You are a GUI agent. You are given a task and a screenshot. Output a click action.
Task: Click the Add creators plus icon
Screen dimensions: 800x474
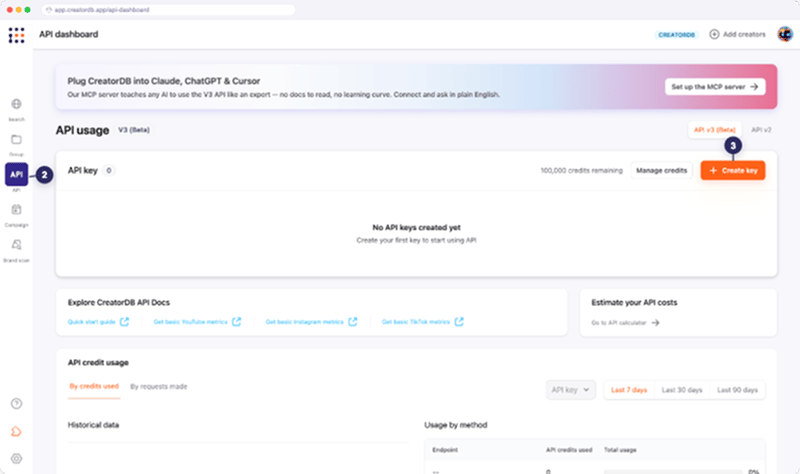tap(714, 34)
